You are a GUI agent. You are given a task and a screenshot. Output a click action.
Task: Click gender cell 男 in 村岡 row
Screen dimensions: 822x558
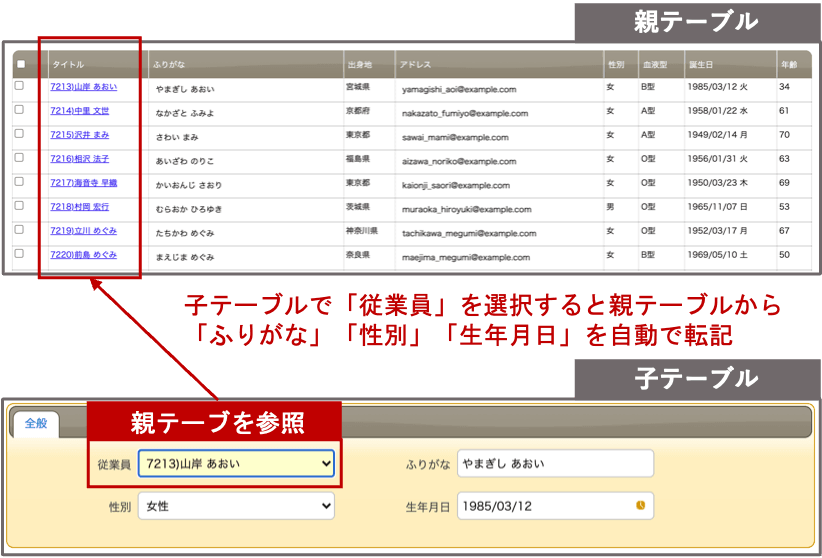point(610,207)
